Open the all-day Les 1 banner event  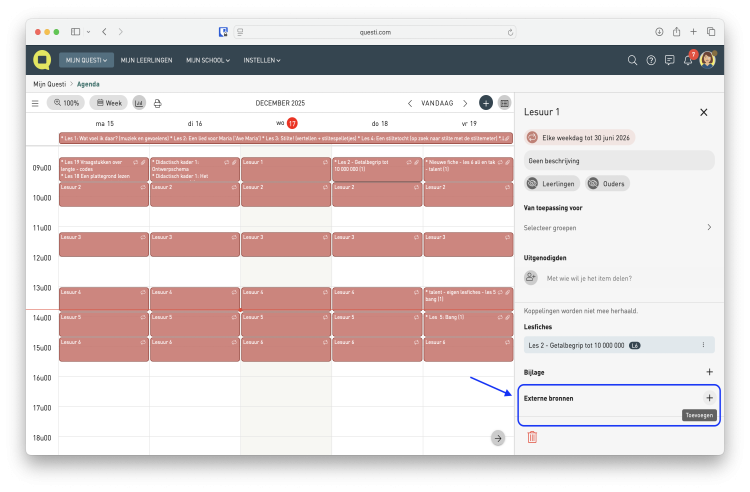click(x=286, y=138)
